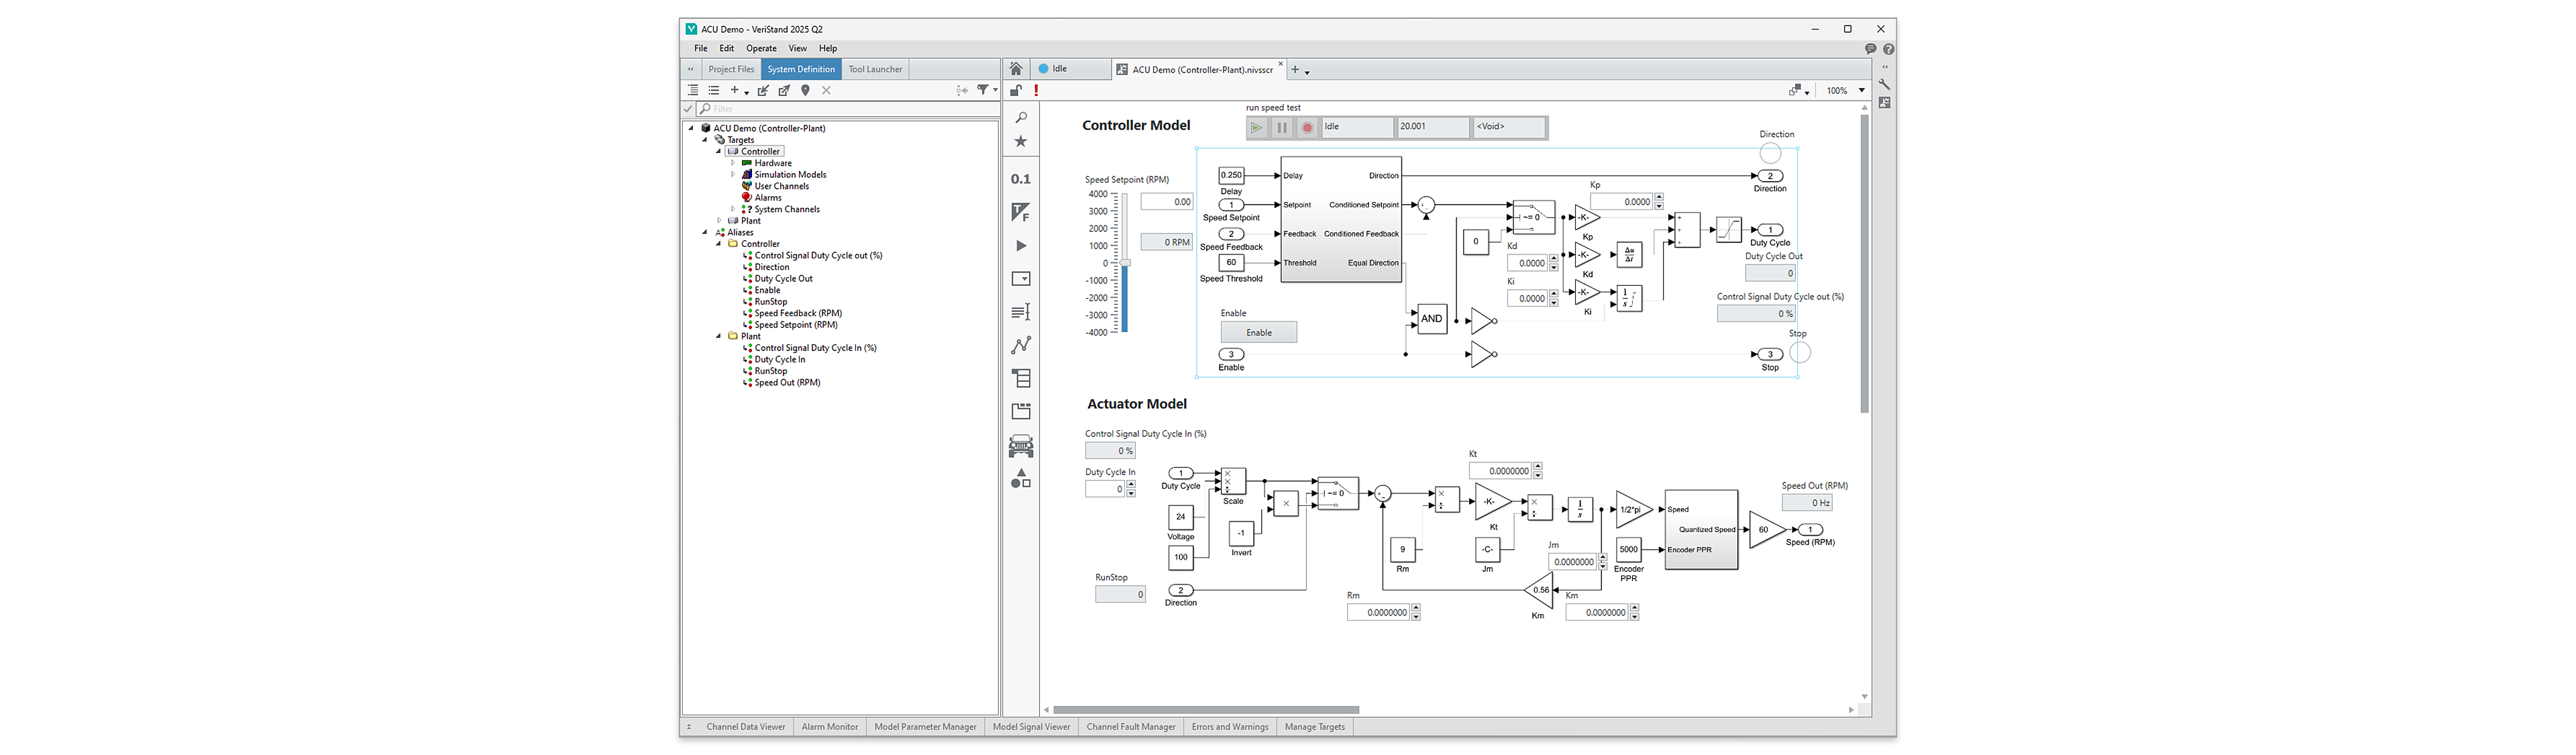Switch to the Project Files tab

(731, 69)
